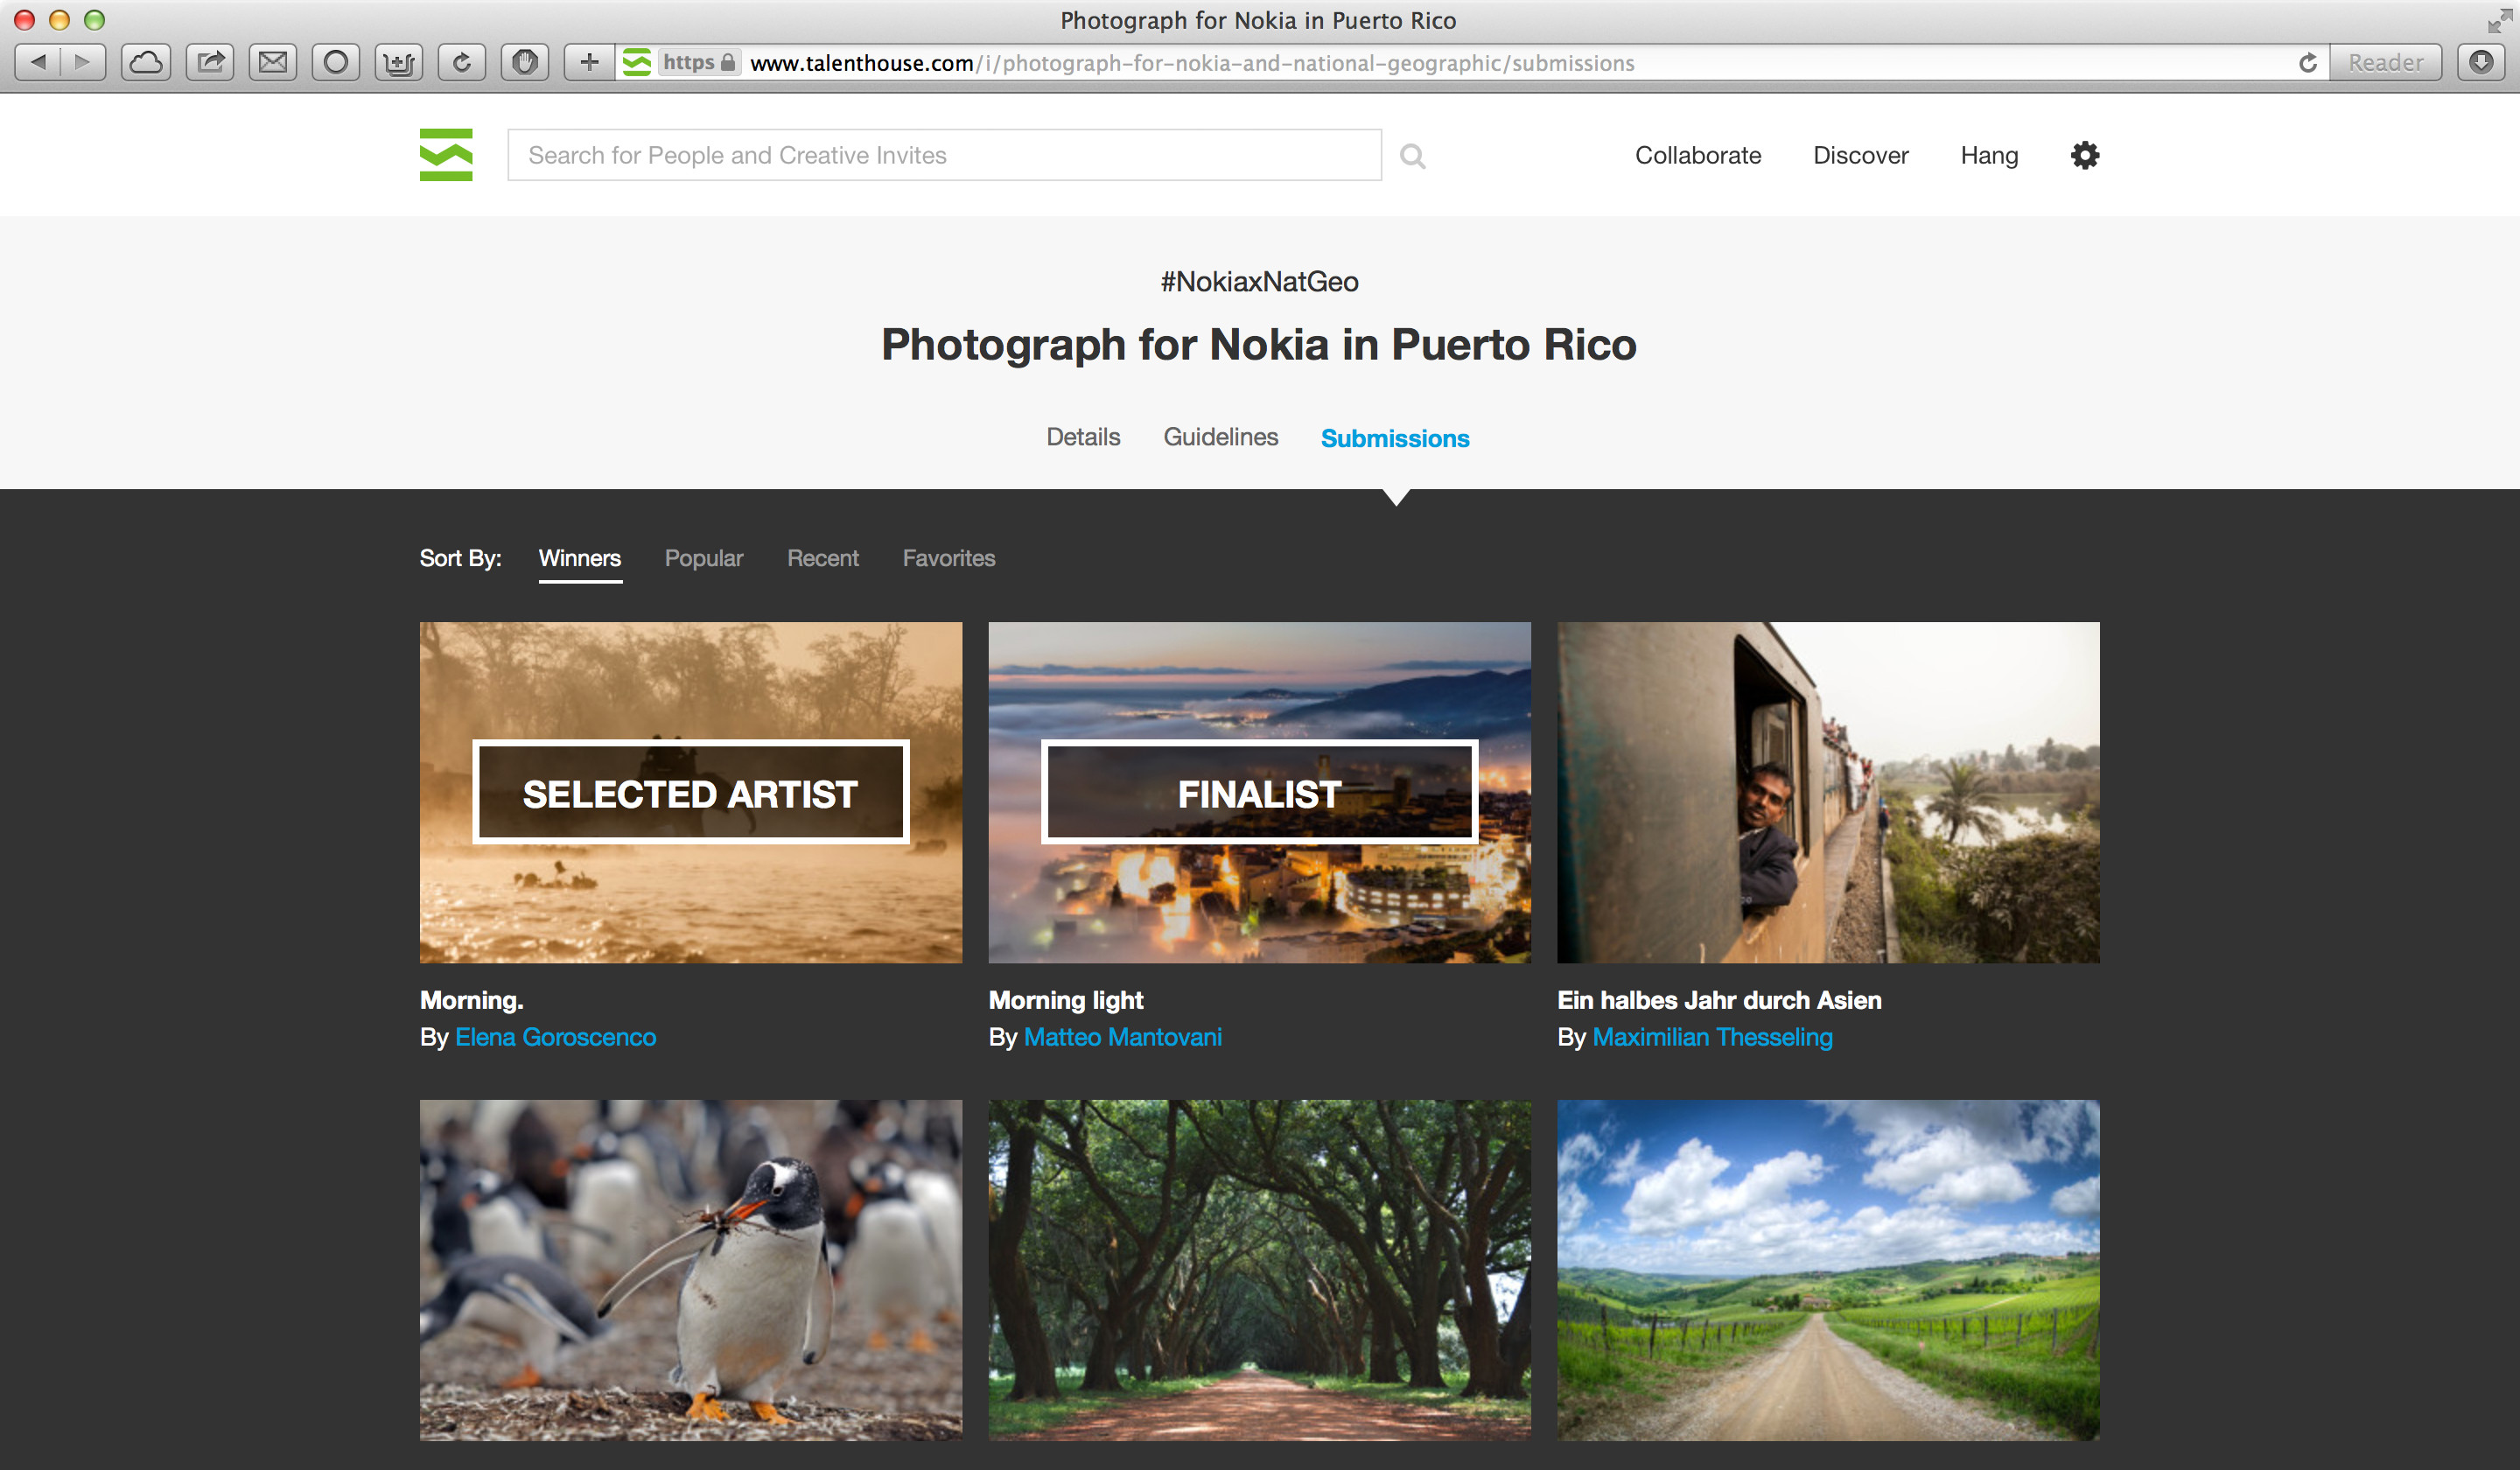Open the tree tunnel road photo
The image size is (2520, 1470).
pos(1260,1270)
